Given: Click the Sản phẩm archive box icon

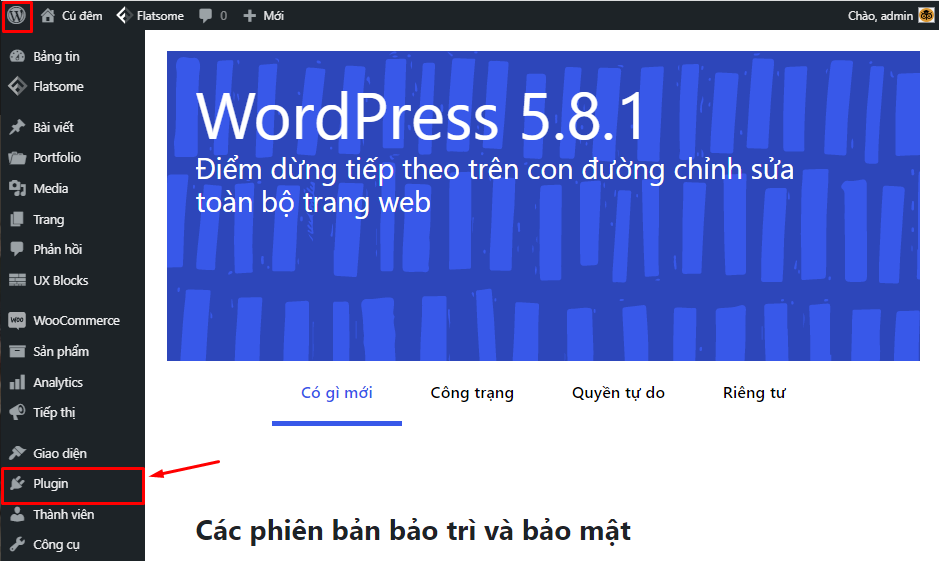Looking at the screenshot, I should tap(17, 351).
